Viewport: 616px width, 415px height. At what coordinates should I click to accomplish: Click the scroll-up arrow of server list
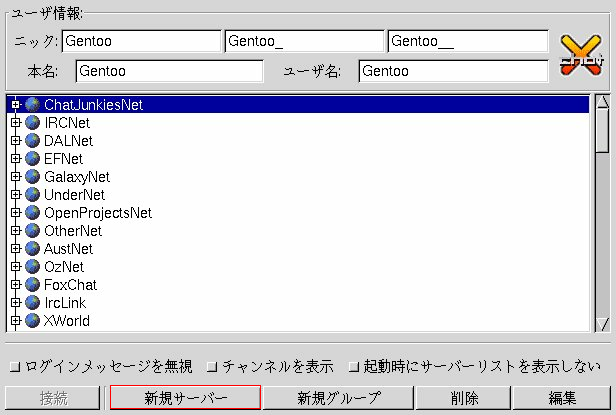(603, 102)
